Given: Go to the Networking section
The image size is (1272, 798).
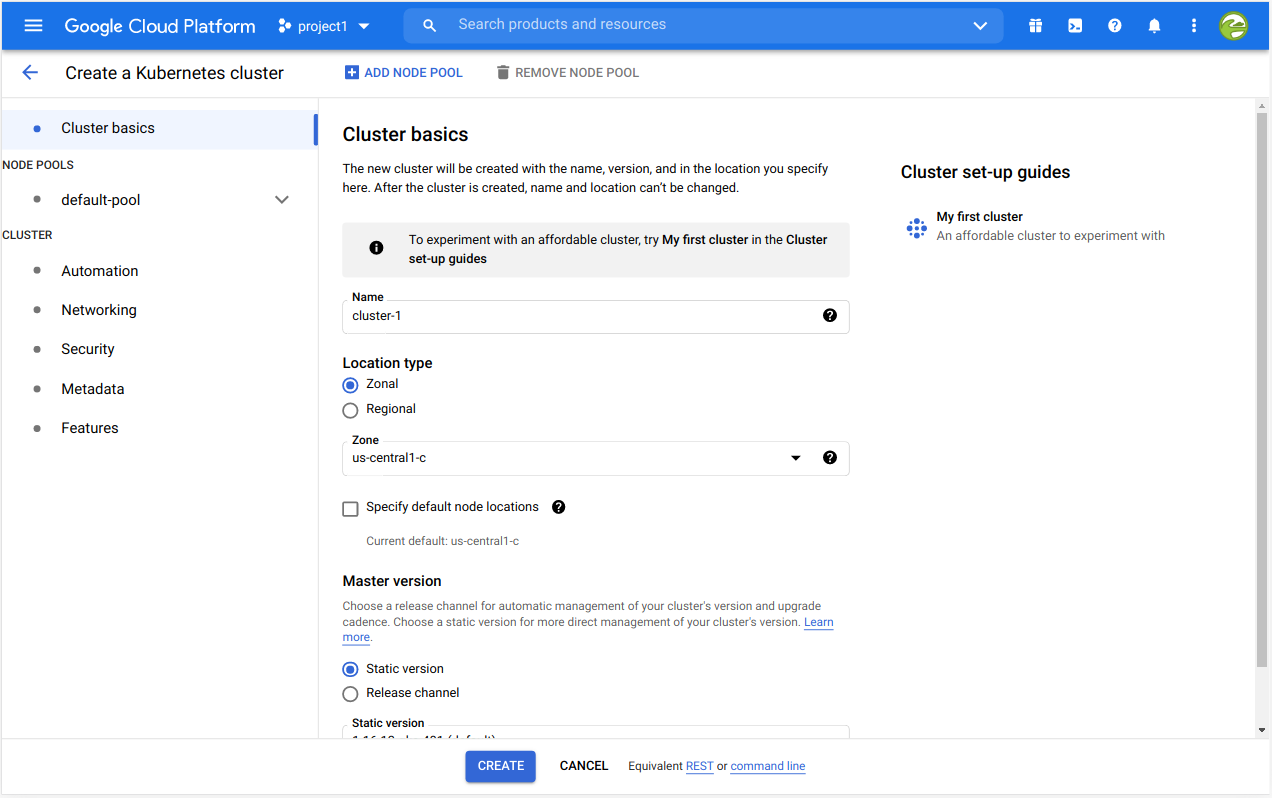Looking at the screenshot, I should (98, 310).
